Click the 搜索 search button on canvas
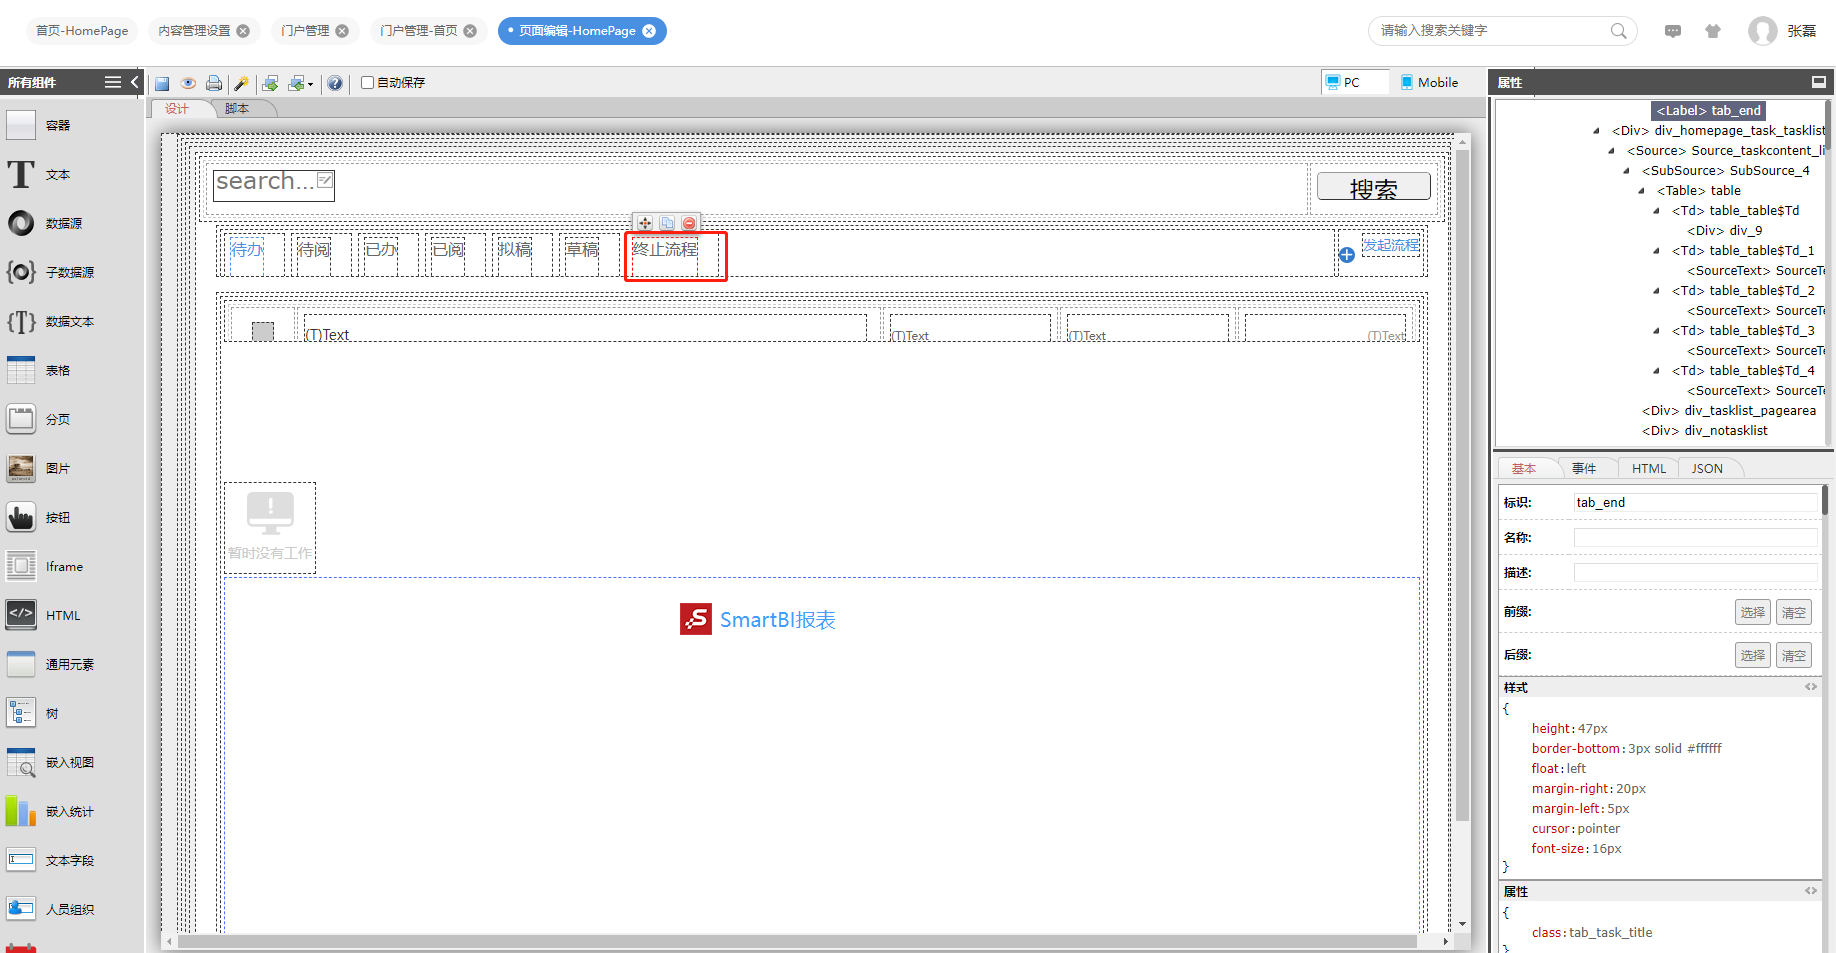1836x953 pixels. (1374, 187)
